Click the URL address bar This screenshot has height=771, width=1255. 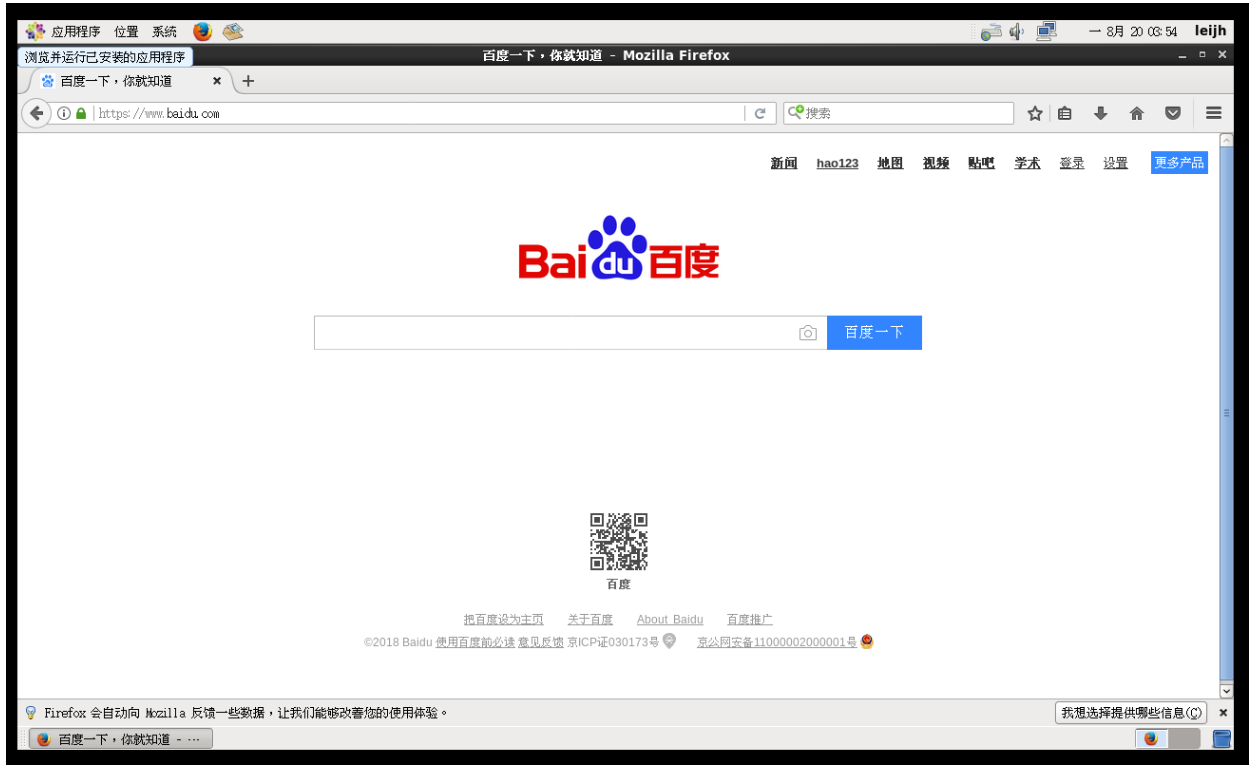pyautogui.click(x=420, y=113)
